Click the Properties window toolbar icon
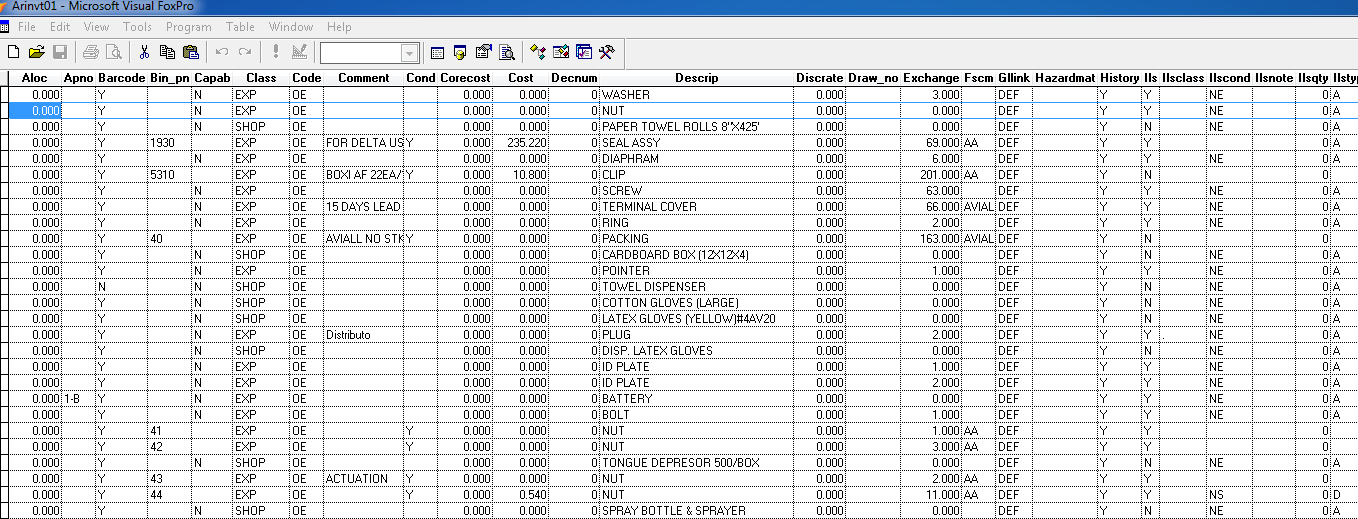The width and height of the screenshot is (1358, 519). click(x=484, y=52)
